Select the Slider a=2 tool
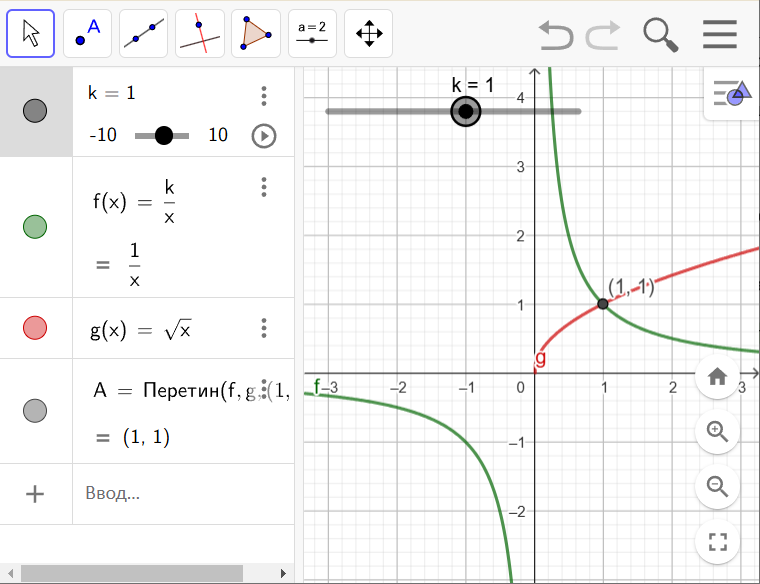The height and width of the screenshot is (584, 760). (x=313, y=34)
